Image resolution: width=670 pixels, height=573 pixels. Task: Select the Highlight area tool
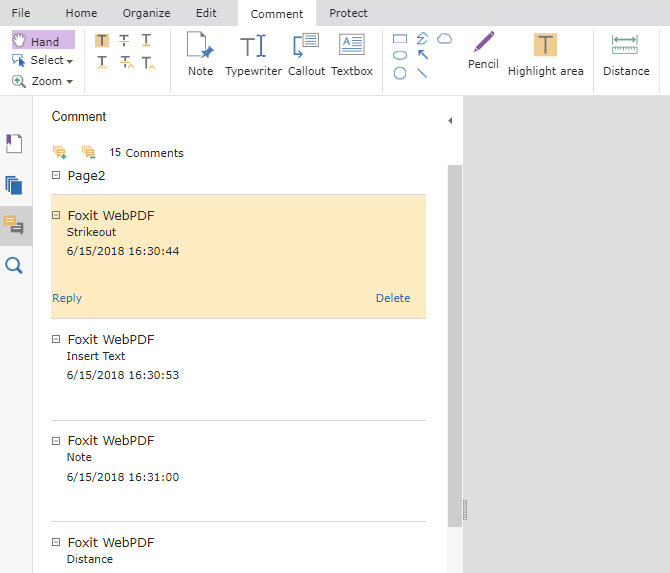coord(546,54)
